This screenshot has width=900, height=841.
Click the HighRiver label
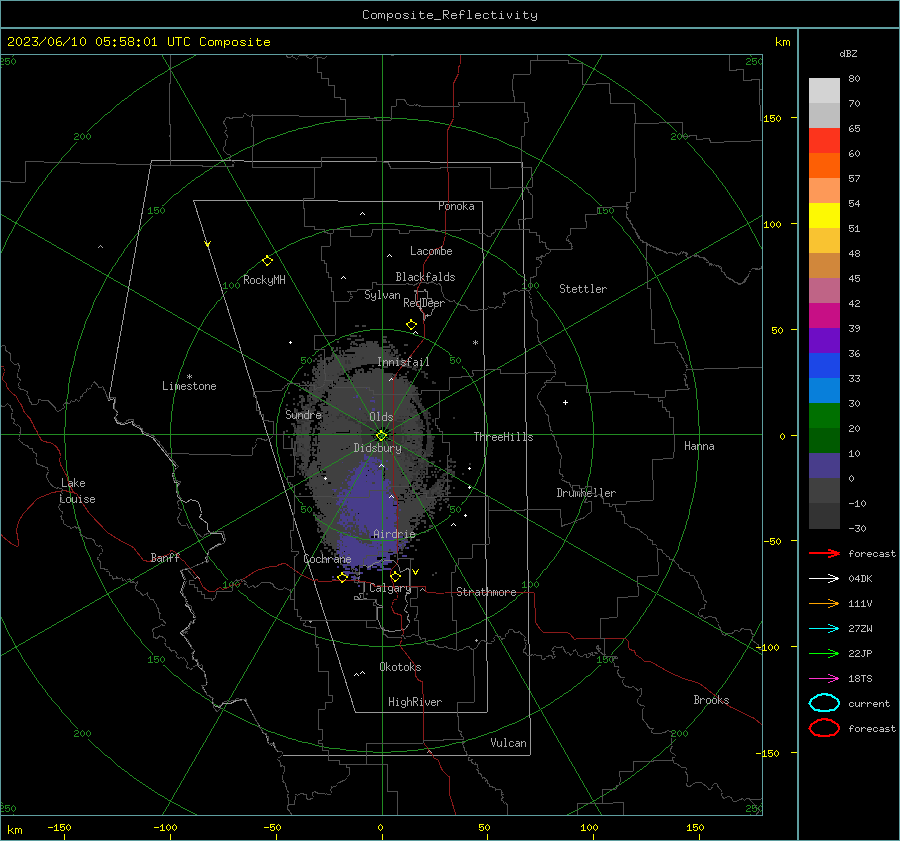pyautogui.click(x=415, y=702)
